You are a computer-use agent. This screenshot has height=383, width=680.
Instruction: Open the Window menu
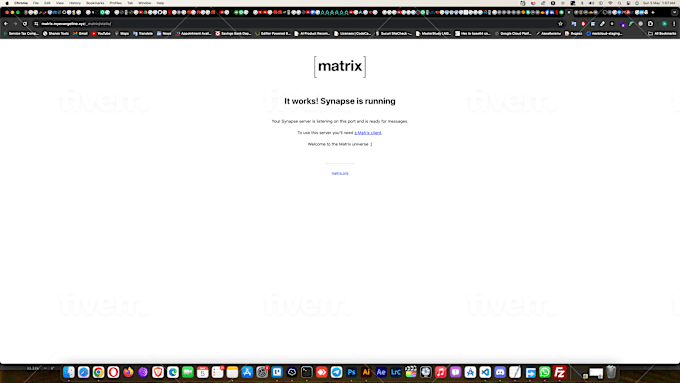point(144,3)
